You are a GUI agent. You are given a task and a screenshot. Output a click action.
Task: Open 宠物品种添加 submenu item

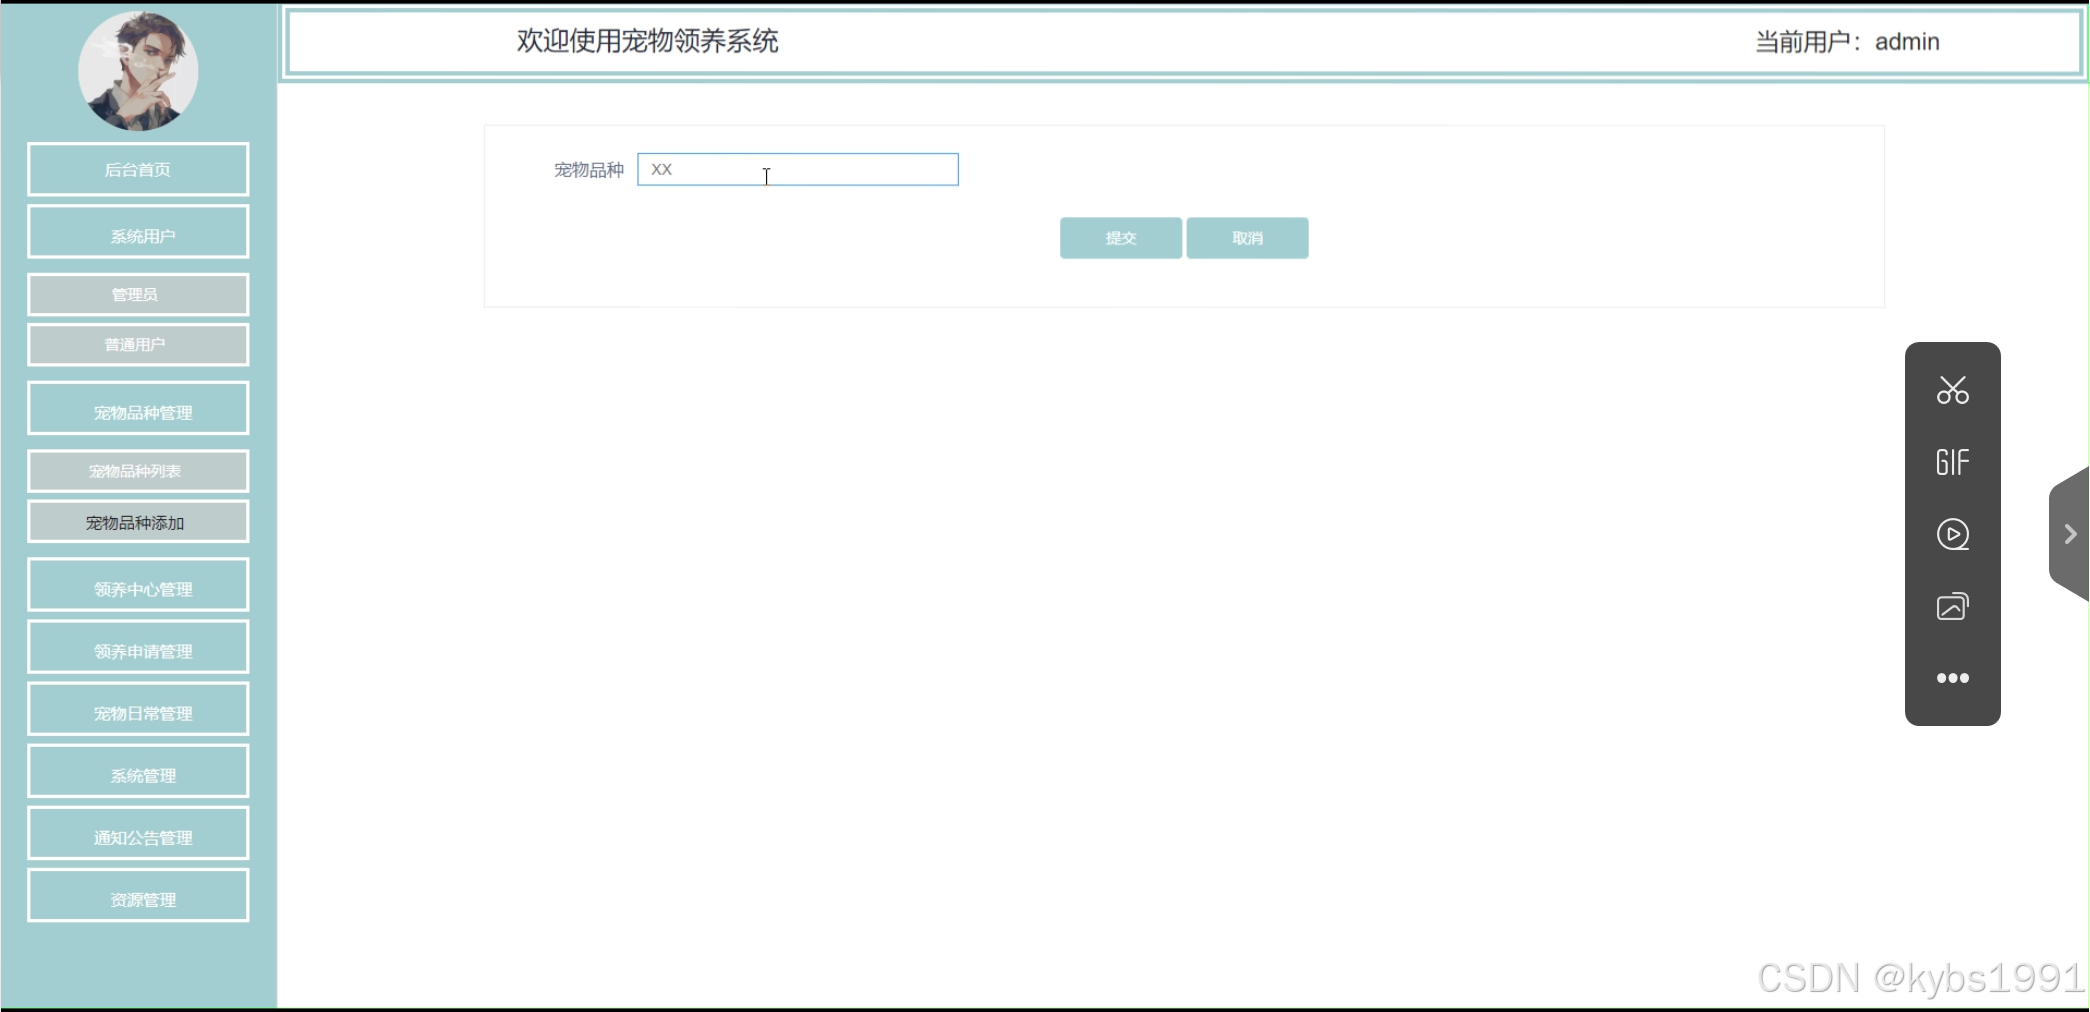pyautogui.click(x=138, y=522)
